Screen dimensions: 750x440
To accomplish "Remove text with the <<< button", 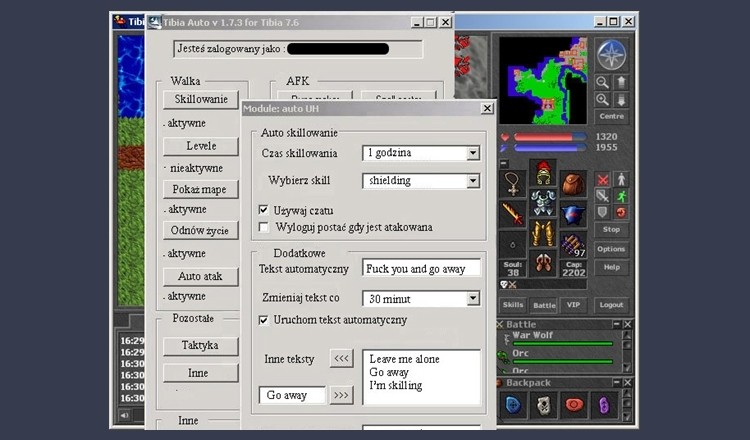I will tap(342, 358).
